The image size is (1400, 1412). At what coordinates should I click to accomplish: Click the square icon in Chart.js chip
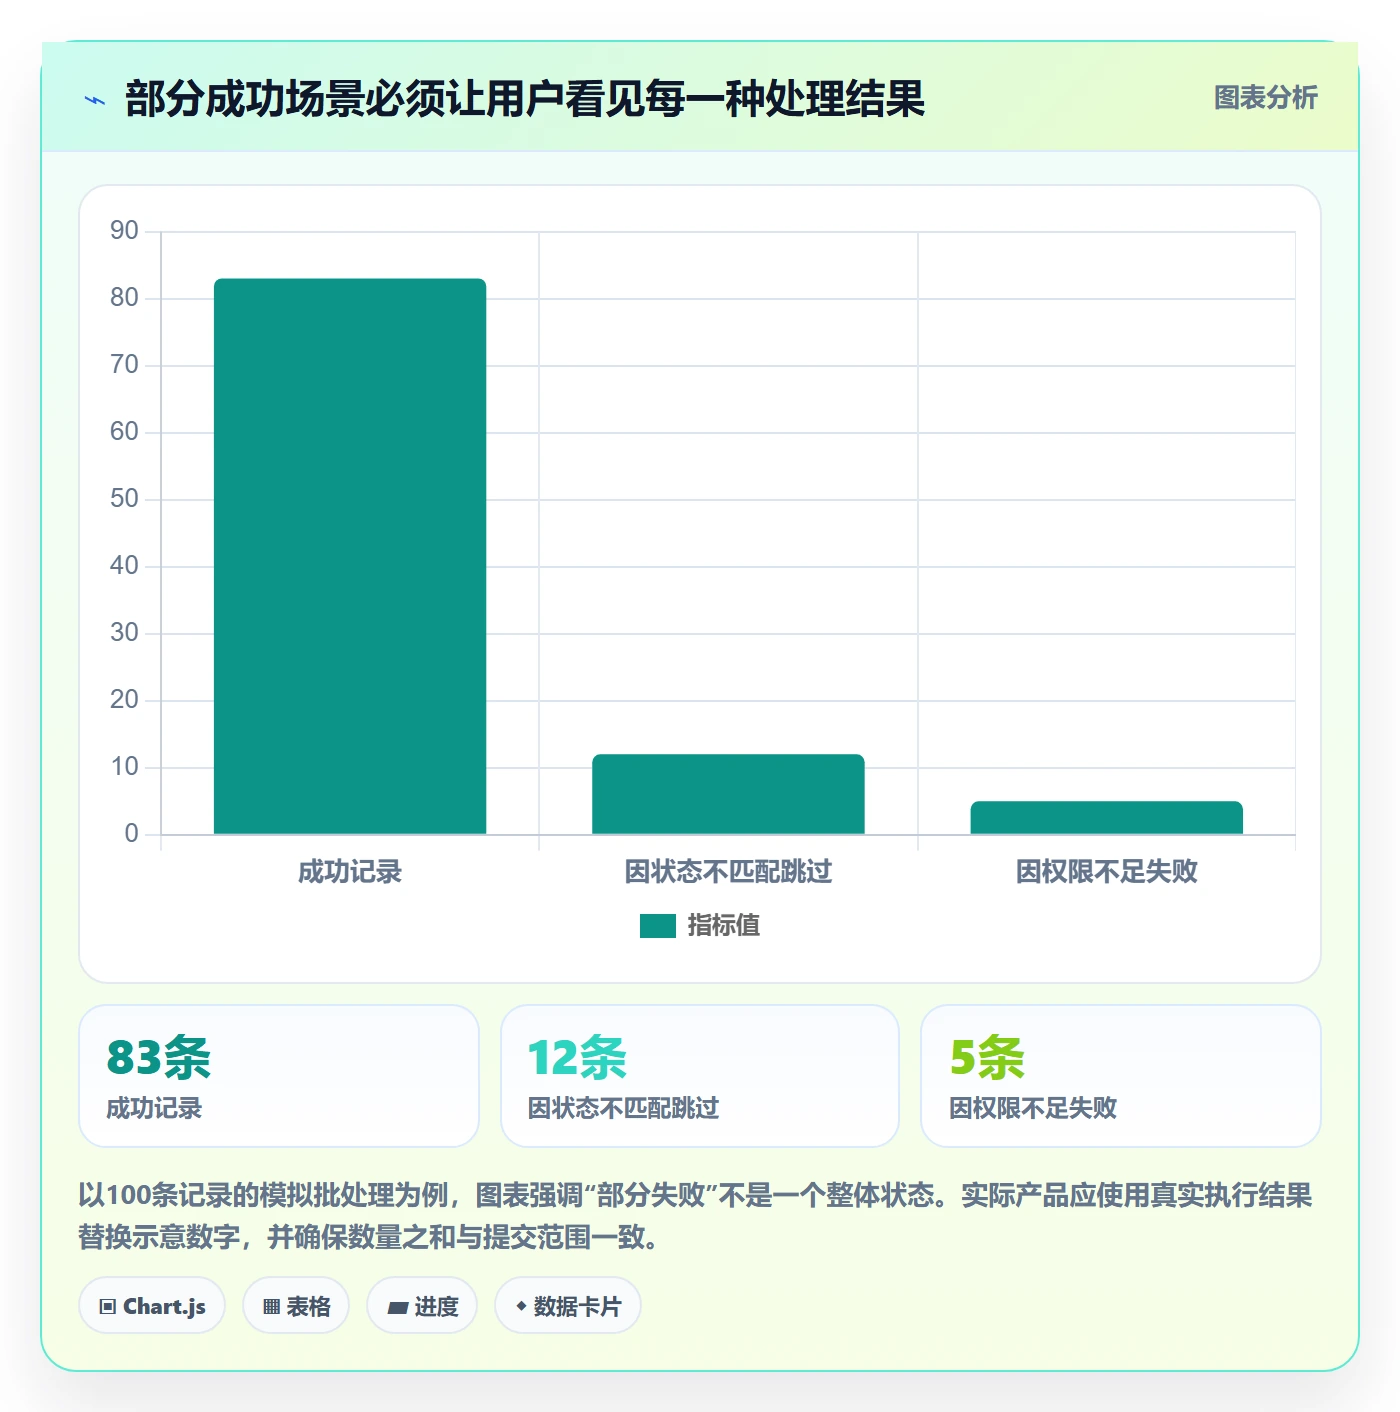(108, 1307)
